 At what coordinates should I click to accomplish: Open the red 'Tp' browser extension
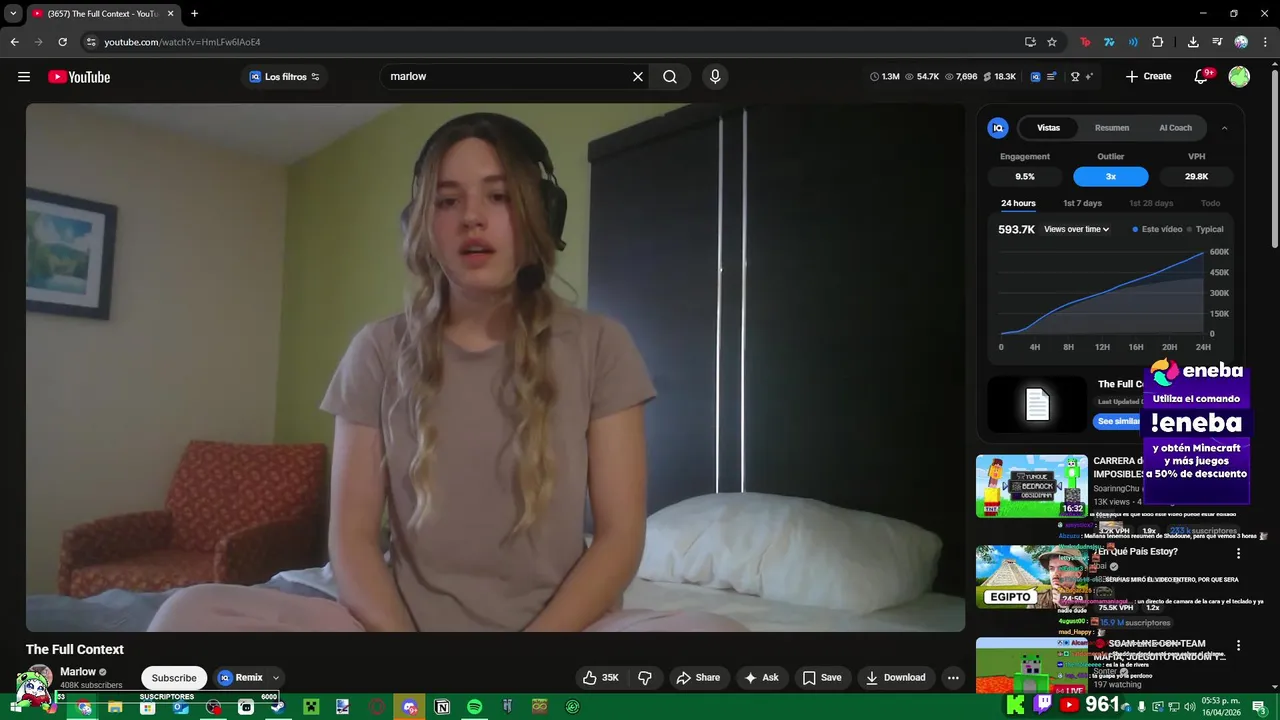point(1085,42)
